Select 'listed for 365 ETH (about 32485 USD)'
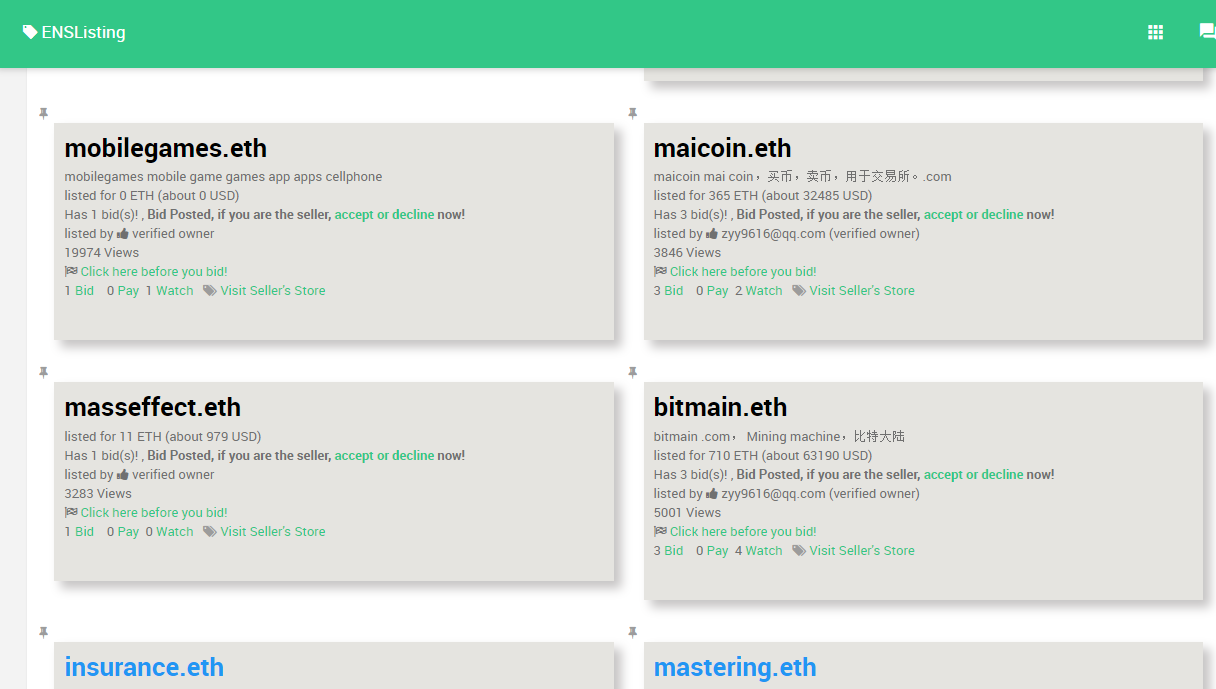1216x689 pixels. (x=763, y=195)
